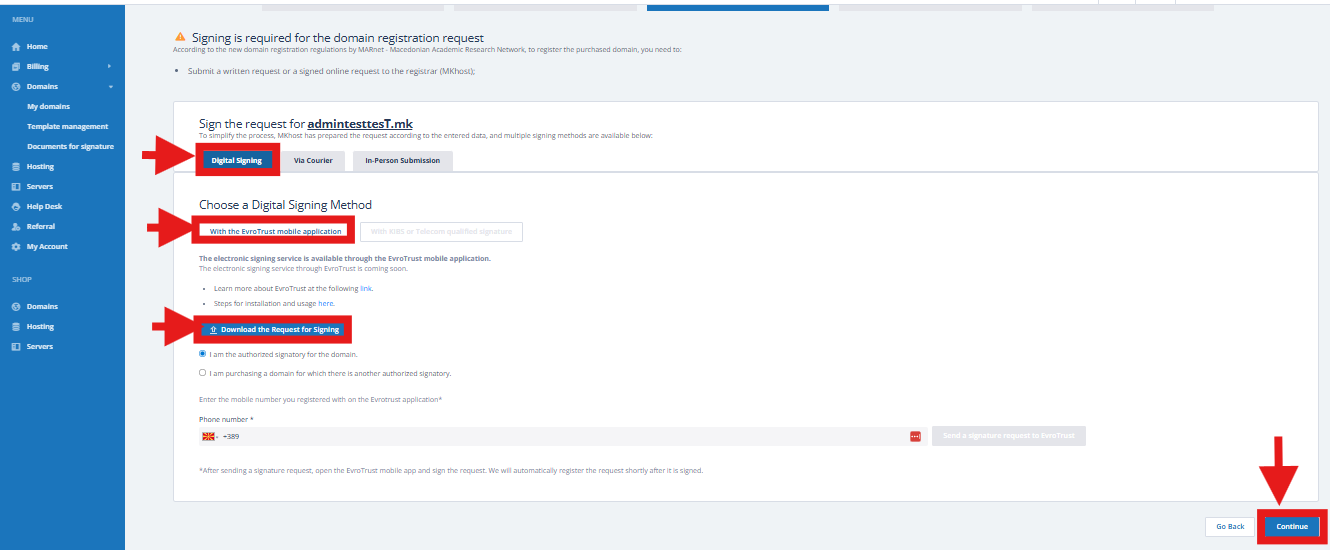This screenshot has width=1330, height=550.
Task: Select another authorized signatory radio option
Action: 203,373
